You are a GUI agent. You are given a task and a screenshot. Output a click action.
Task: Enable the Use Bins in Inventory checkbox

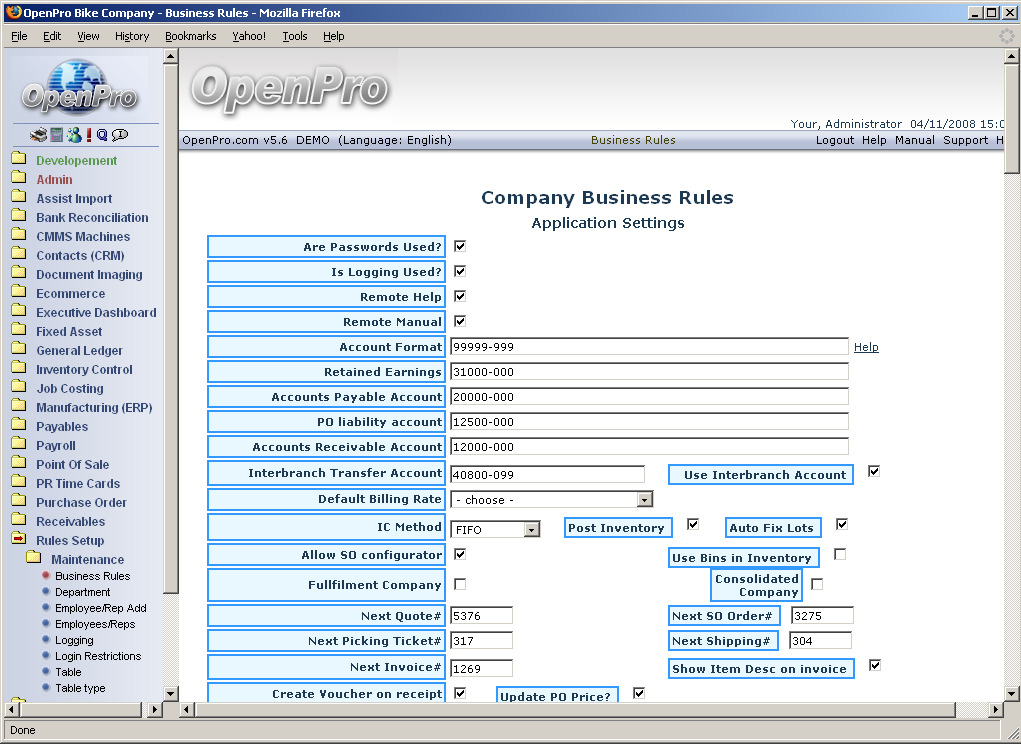tap(840, 554)
